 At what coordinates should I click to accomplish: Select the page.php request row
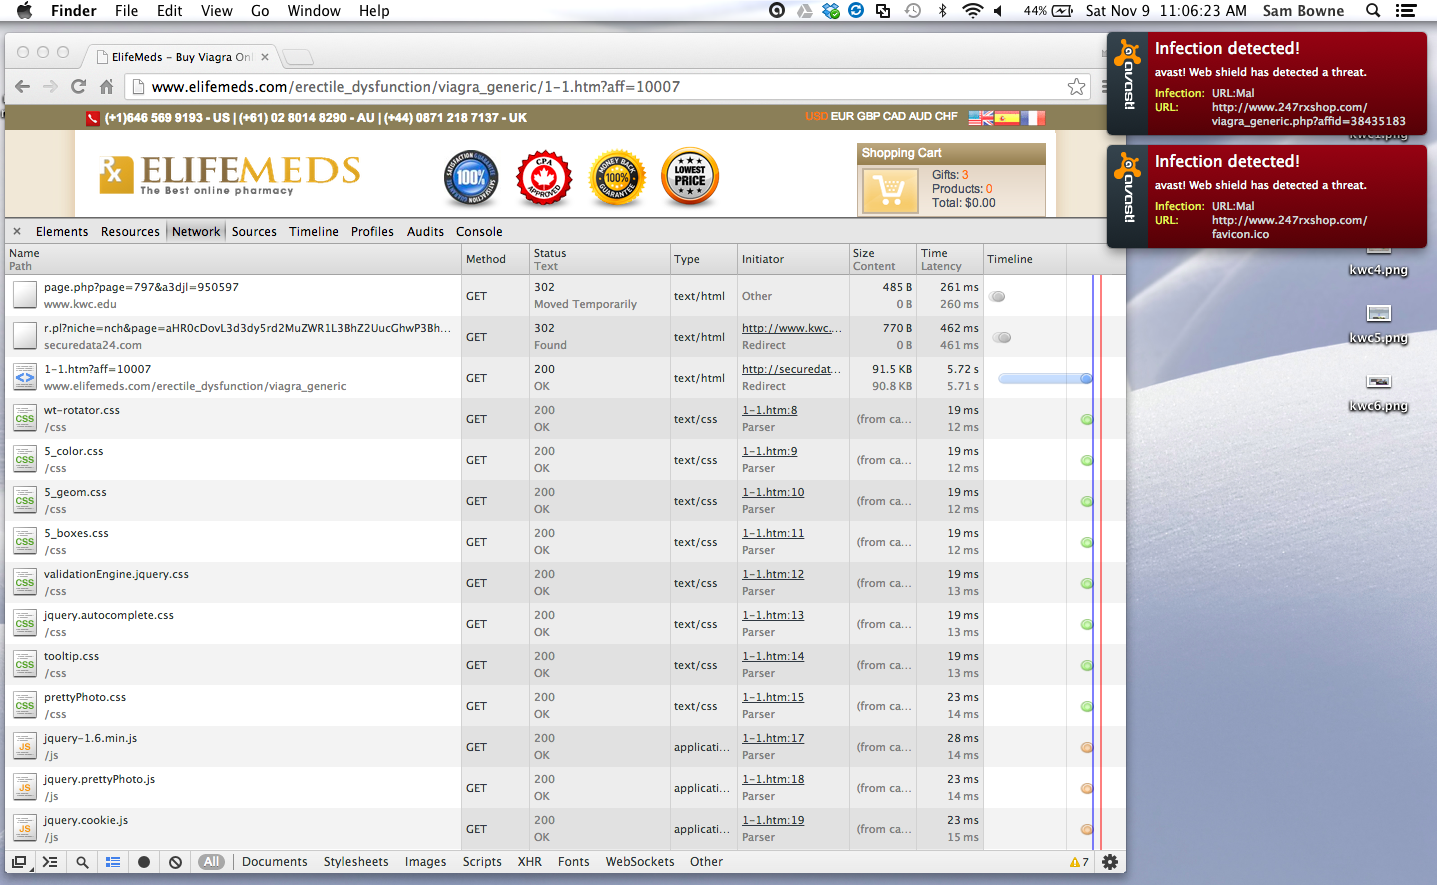point(565,296)
